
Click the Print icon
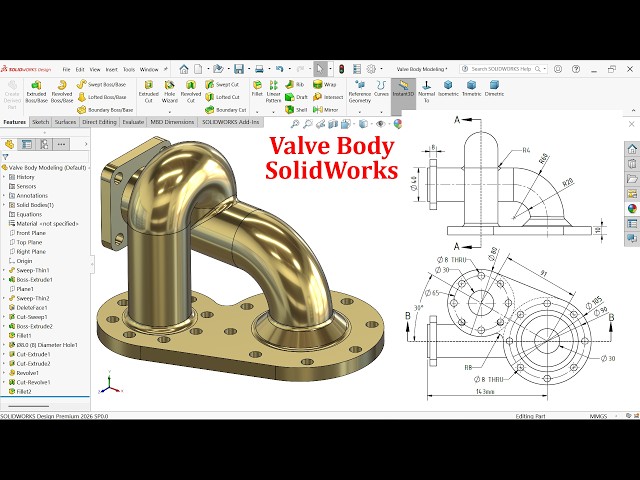[x=259, y=69]
